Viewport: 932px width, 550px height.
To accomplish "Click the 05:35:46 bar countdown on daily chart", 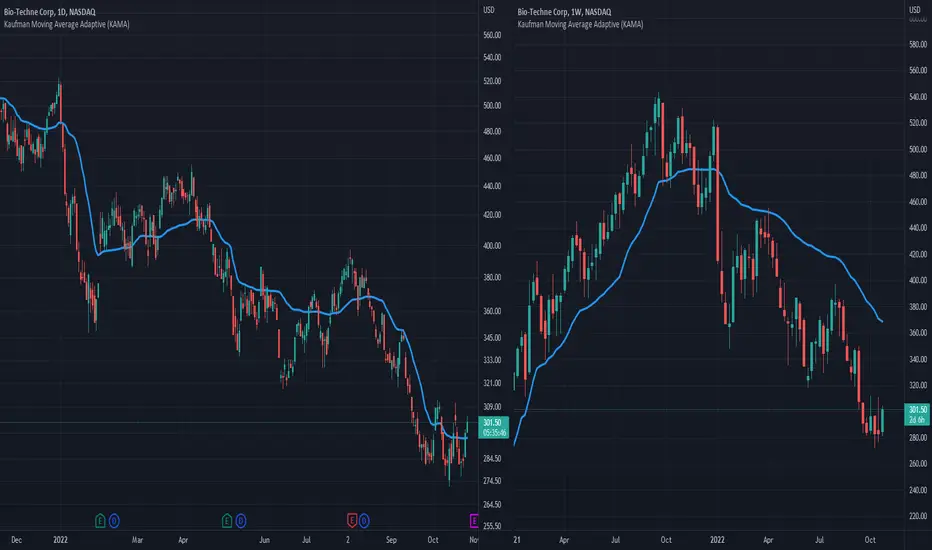I will [x=494, y=433].
